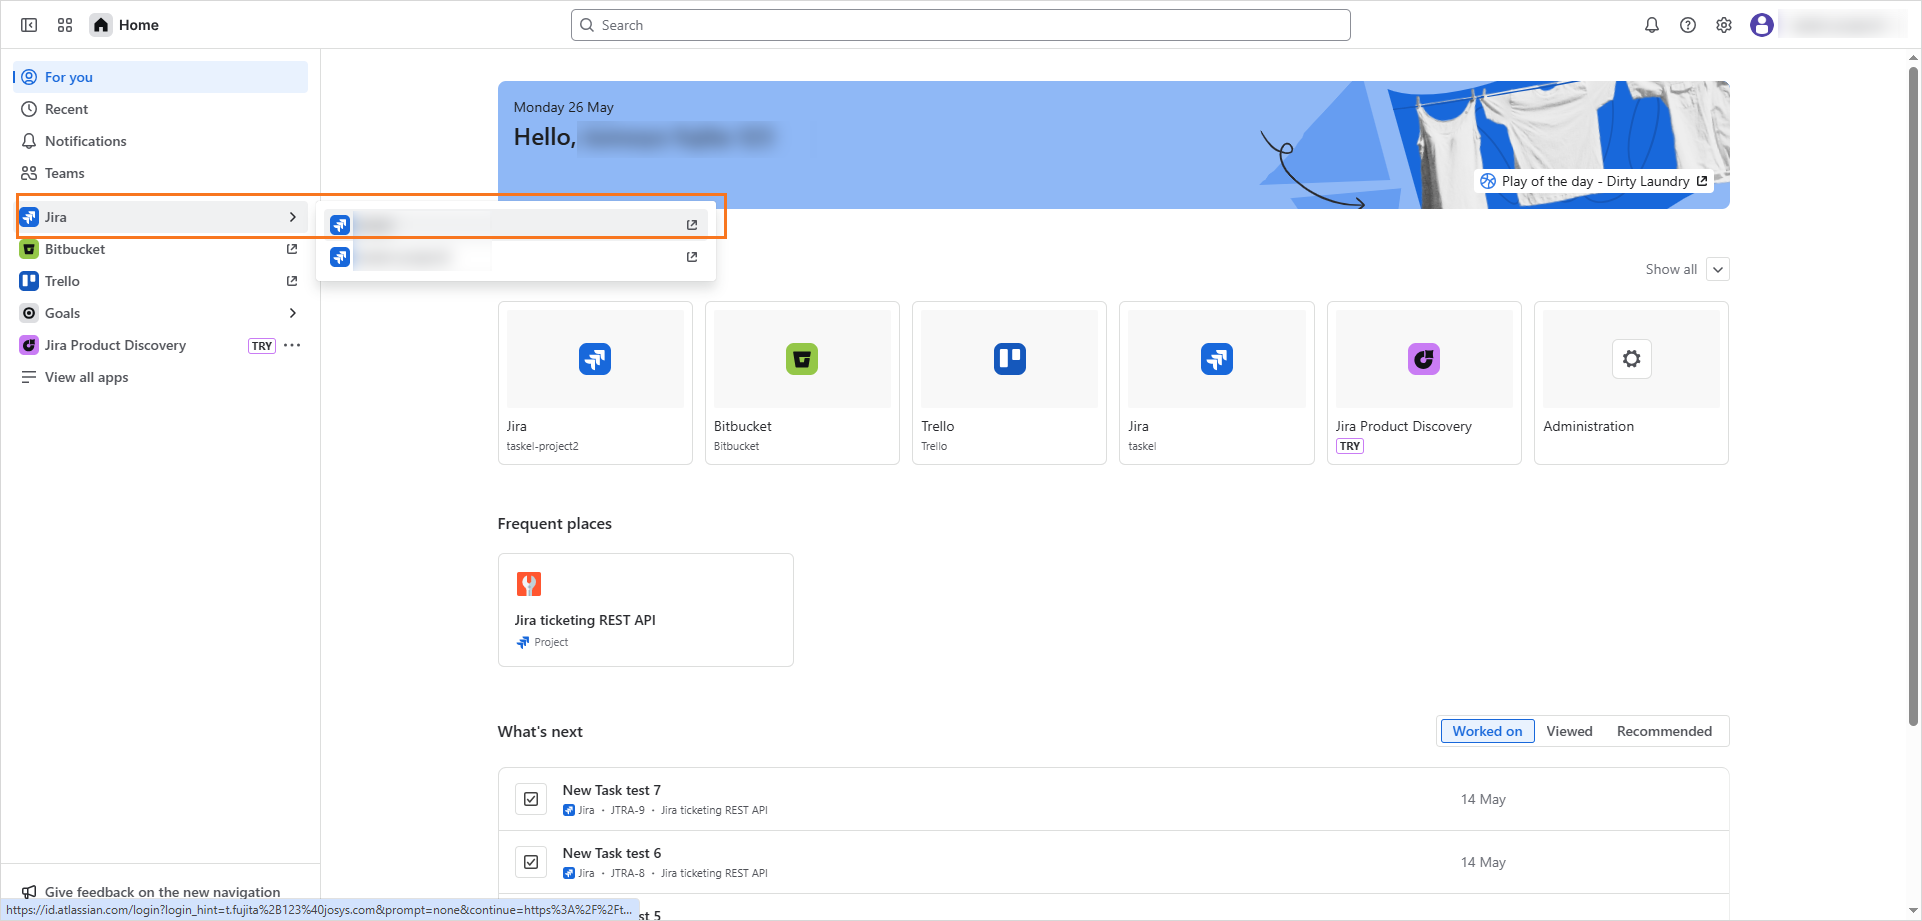Open more options for Jira Product Discovery
Viewport: 1922px width, 921px height.
[x=292, y=345]
